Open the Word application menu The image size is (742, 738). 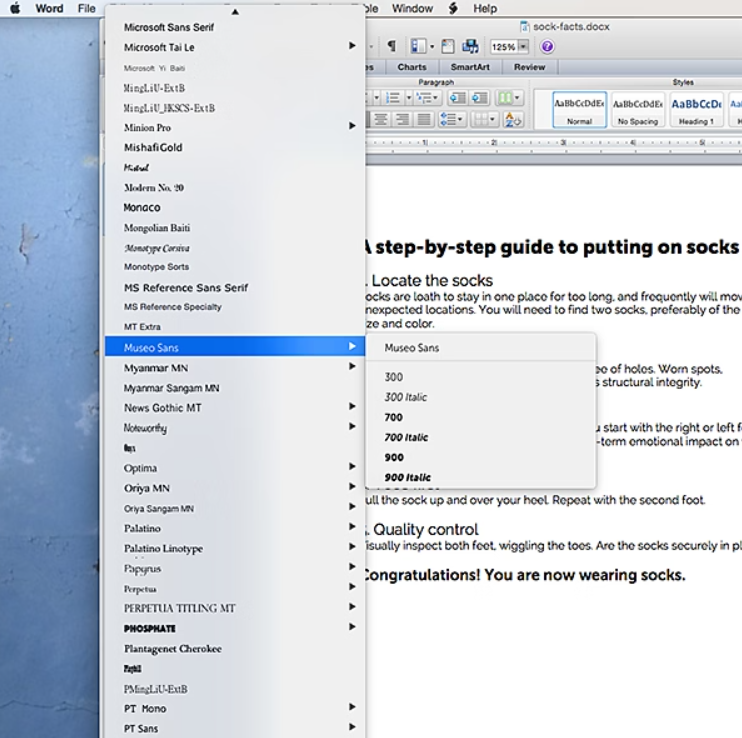[49, 8]
